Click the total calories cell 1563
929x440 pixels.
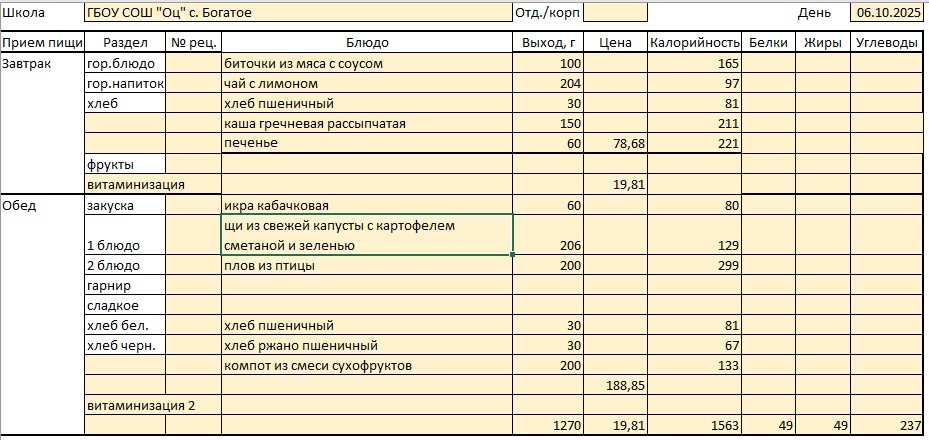[x=695, y=426]
